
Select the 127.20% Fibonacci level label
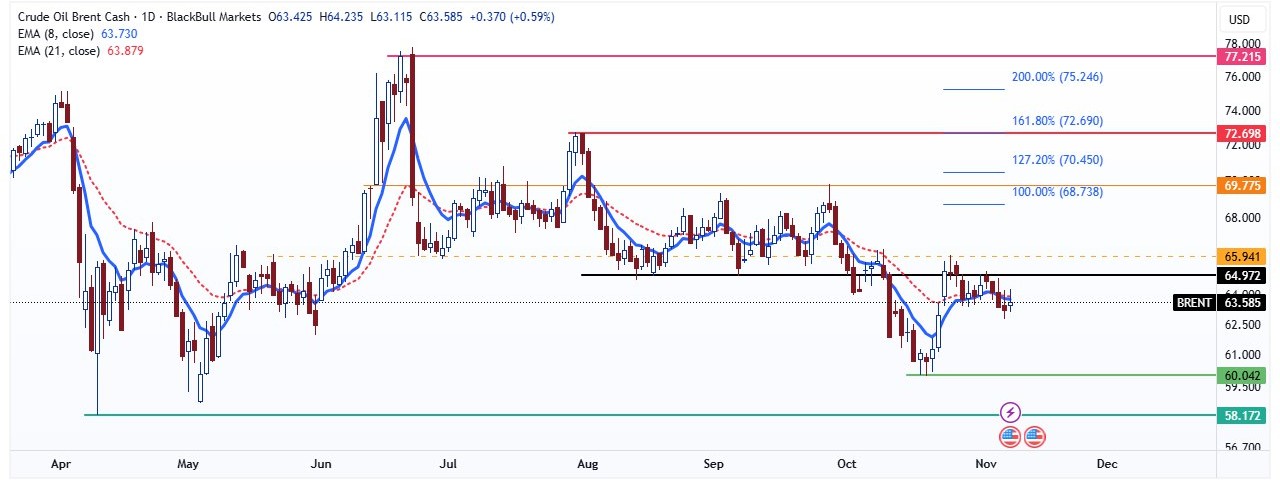click(1057, 160)
